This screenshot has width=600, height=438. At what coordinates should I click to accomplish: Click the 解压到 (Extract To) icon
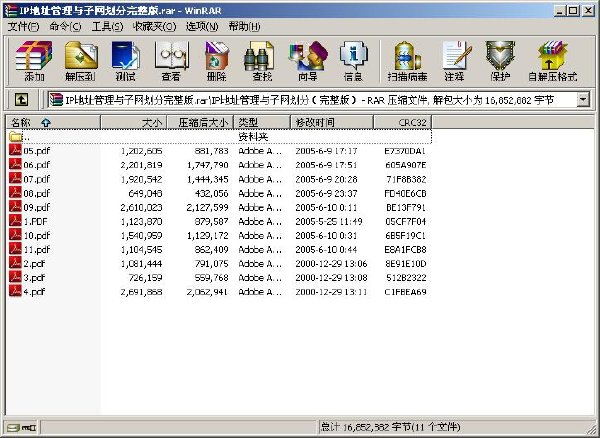(x=81, y=56)
